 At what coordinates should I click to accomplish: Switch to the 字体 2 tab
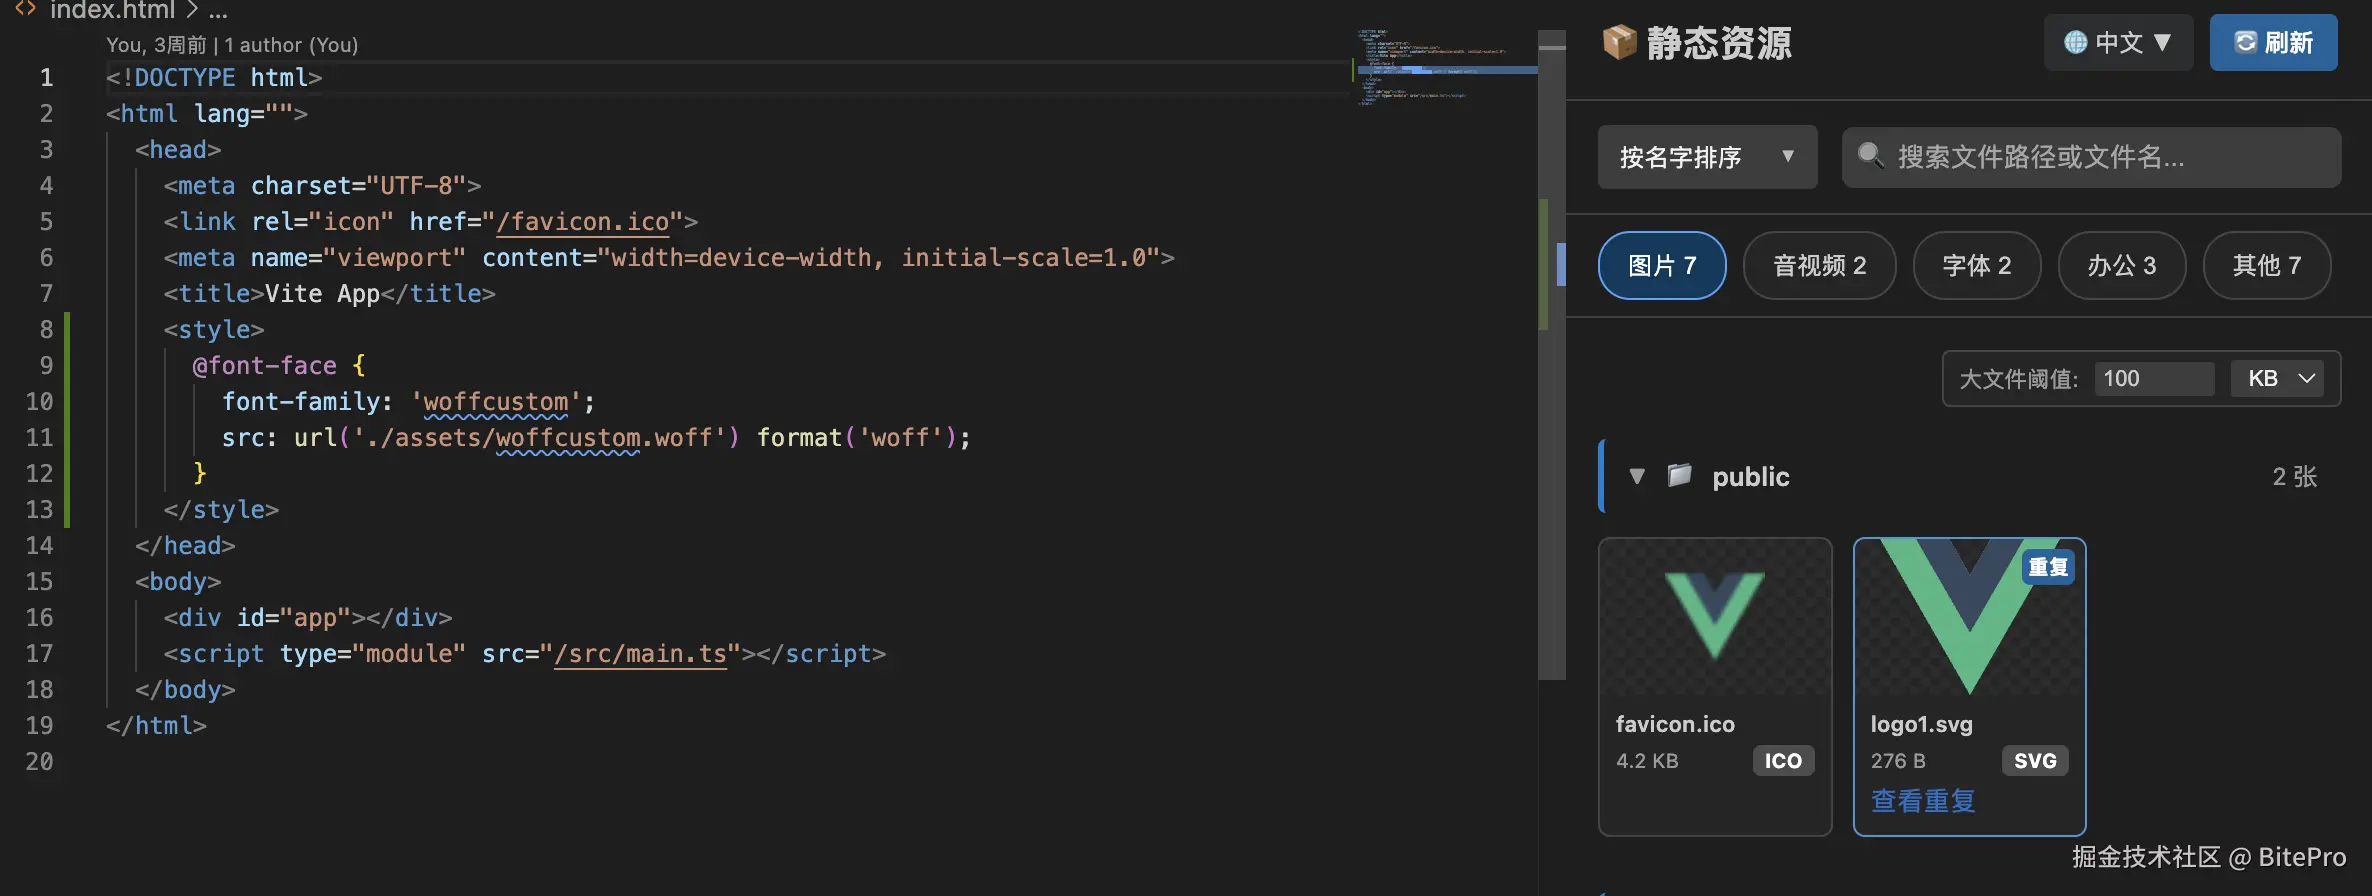click(1976, 265)
